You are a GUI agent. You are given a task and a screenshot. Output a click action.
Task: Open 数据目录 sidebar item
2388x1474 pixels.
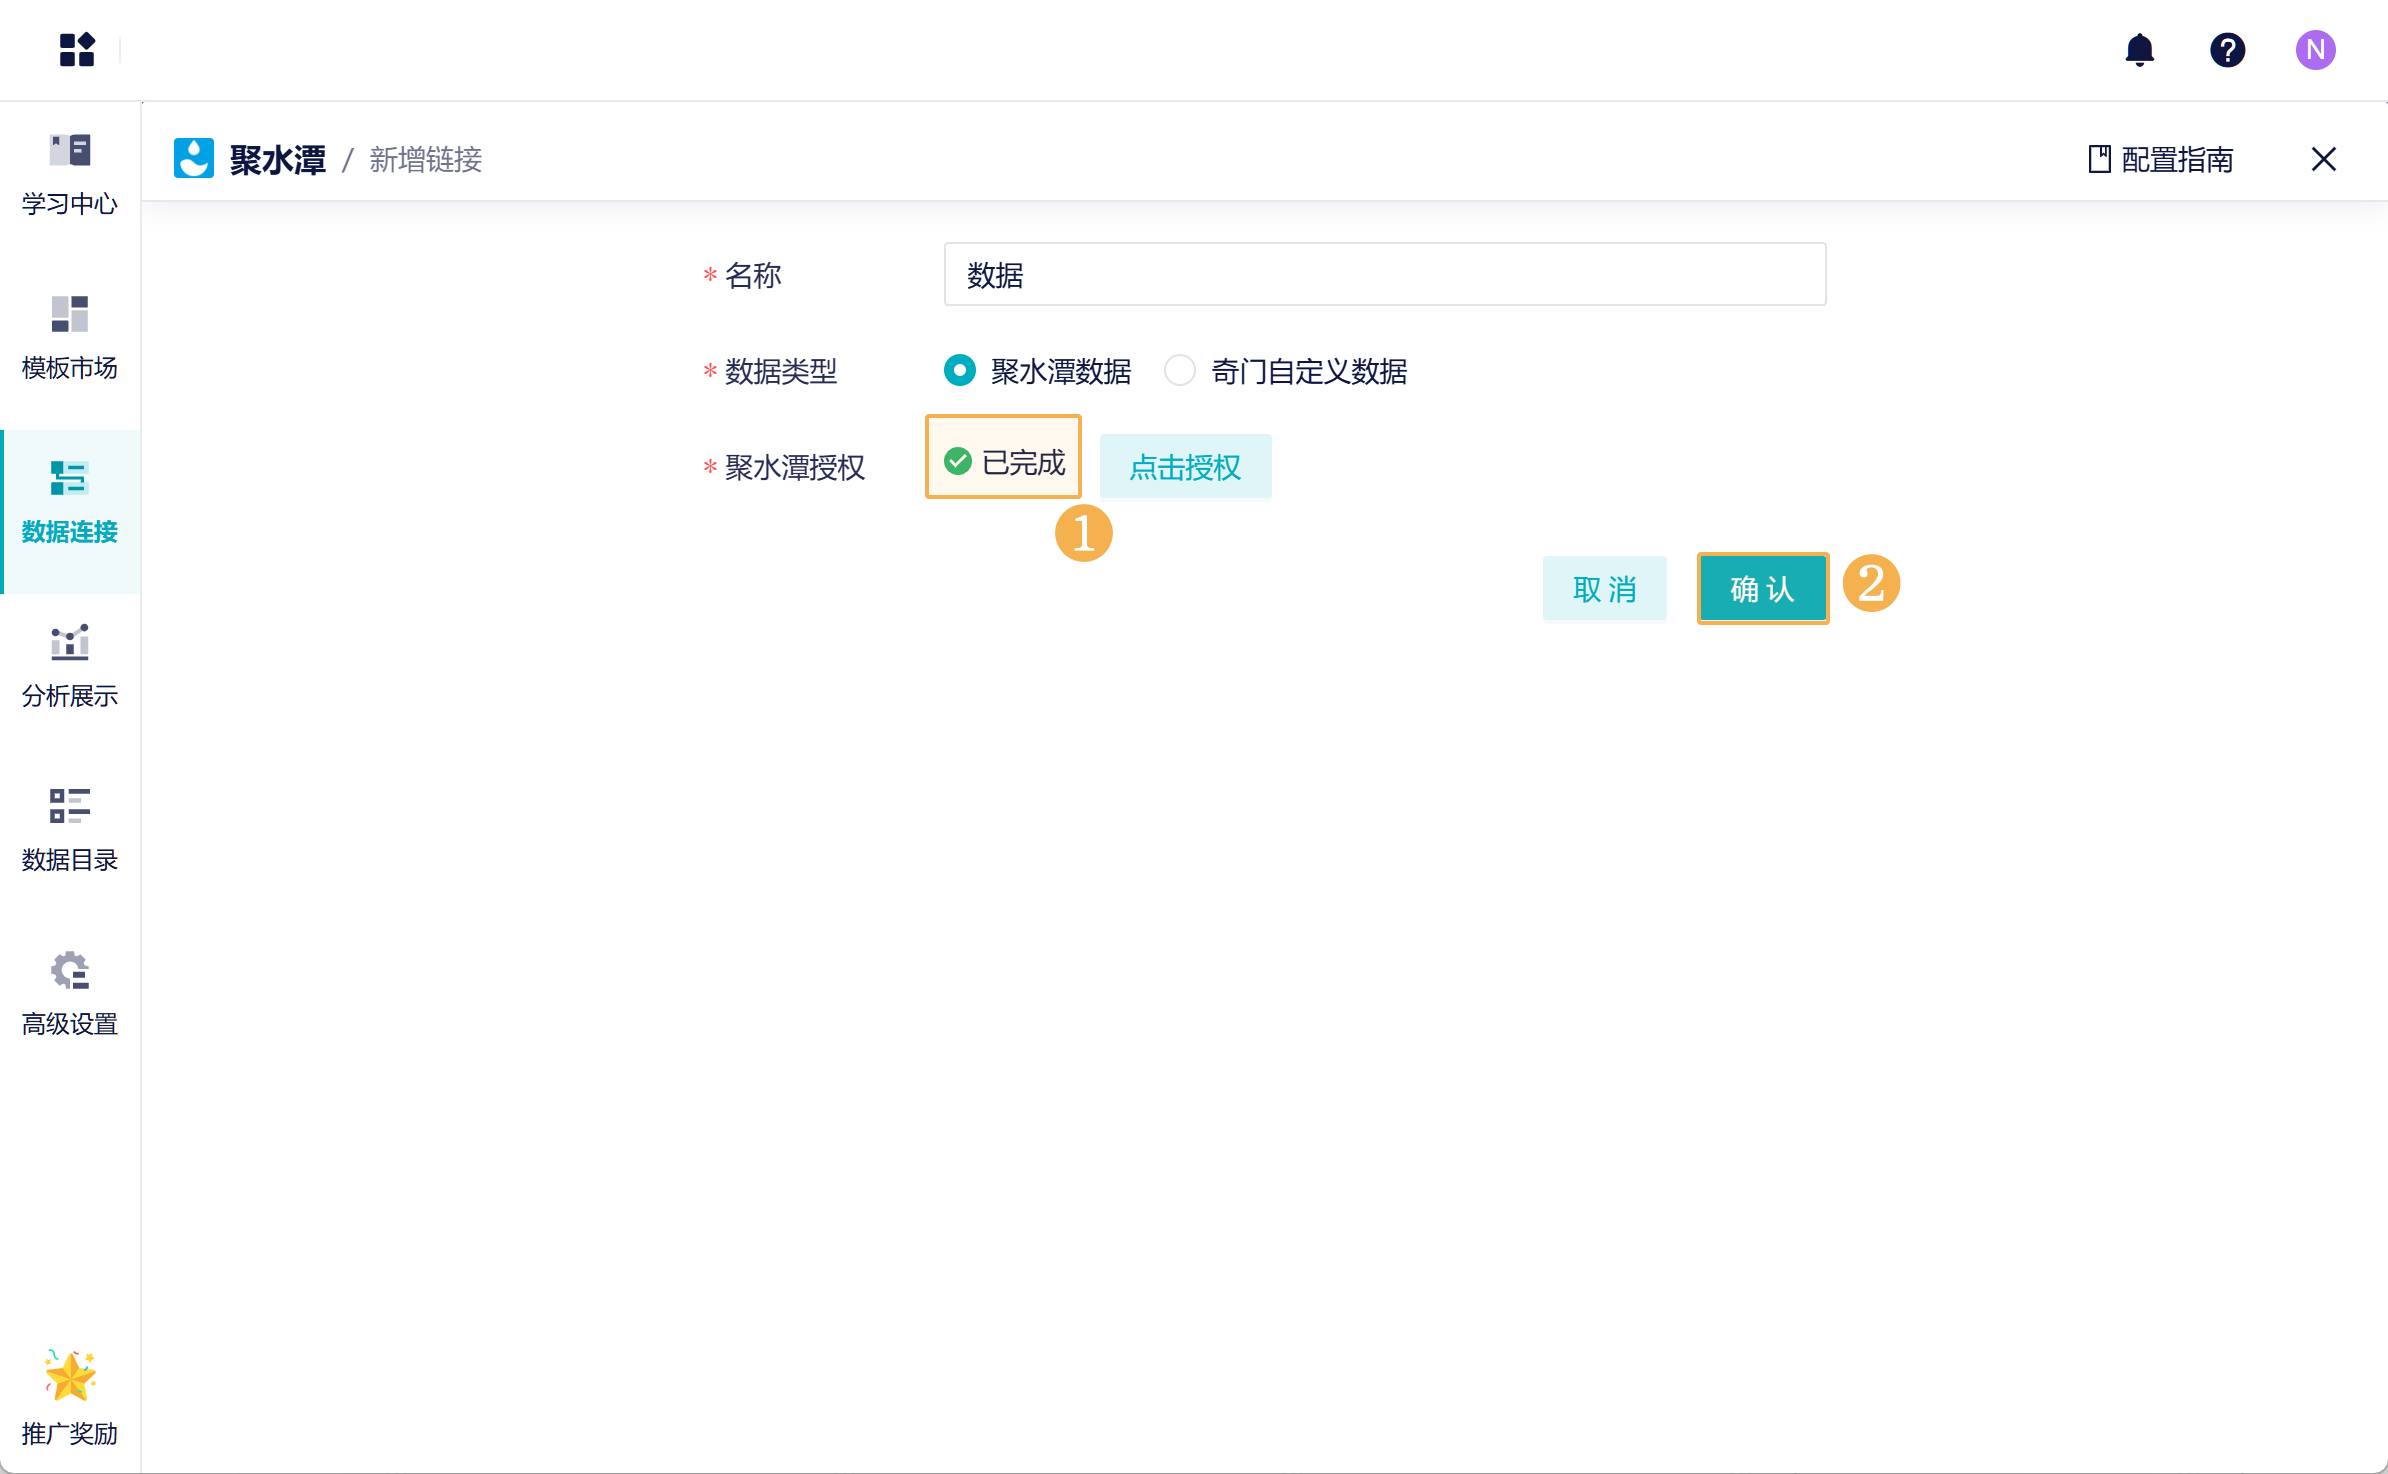pyautogui.click(x=70, y=831)
